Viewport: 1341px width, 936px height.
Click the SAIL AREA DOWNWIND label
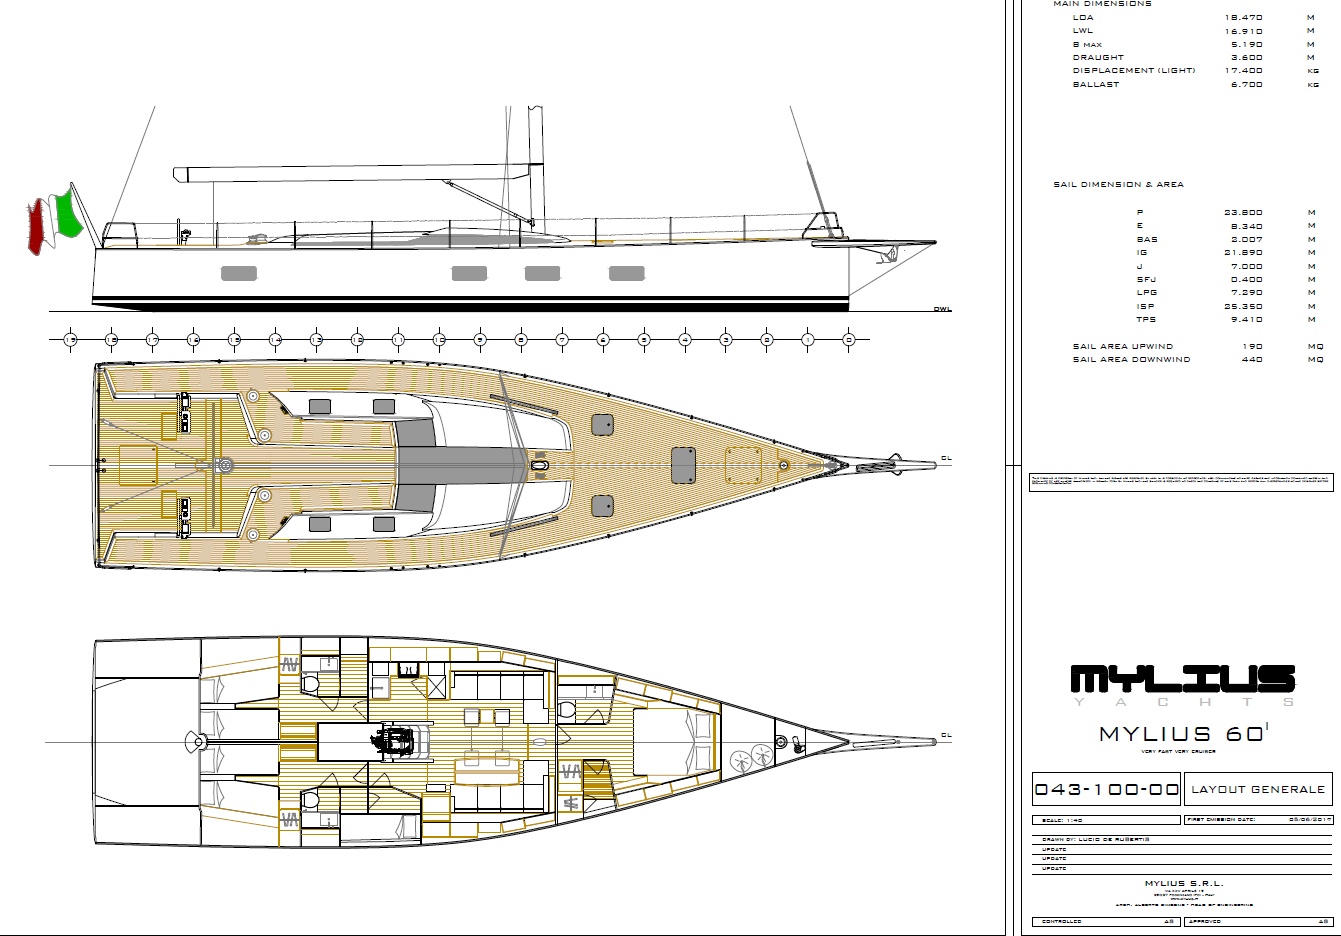[1131, 359]
